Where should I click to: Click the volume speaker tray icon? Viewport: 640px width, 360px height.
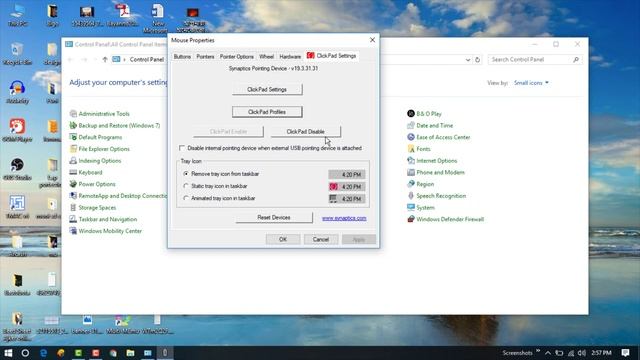click(582, 353)
